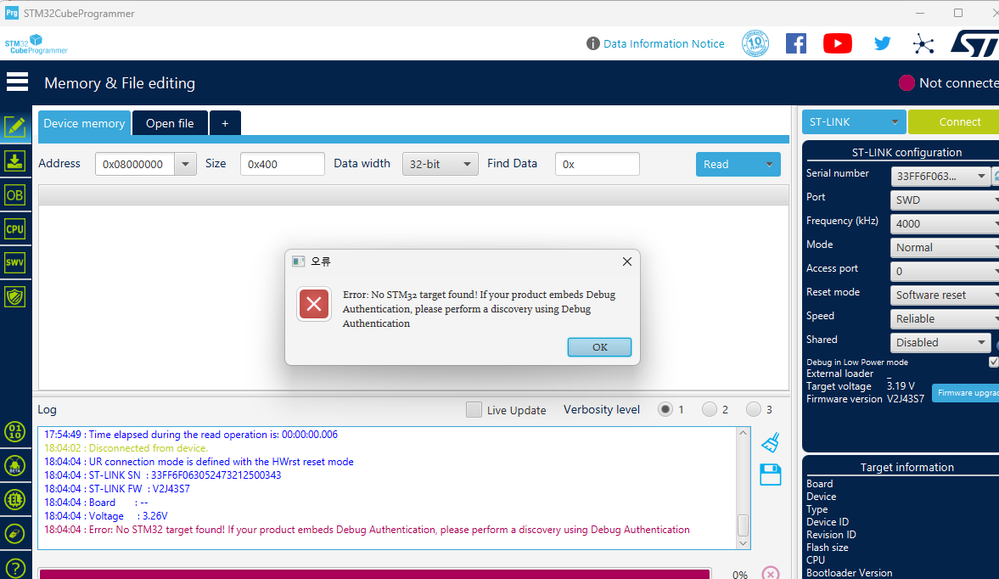Image resolution: width=999 pixels, height=579 pixels.
Task: Open the CPU panel icon
Action: click(15, 229)
